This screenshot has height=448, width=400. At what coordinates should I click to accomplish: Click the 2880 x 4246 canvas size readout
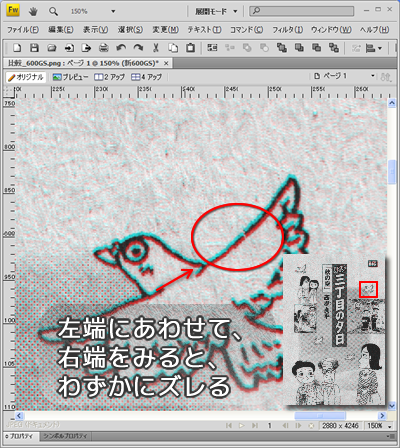[x=340, y=426]
